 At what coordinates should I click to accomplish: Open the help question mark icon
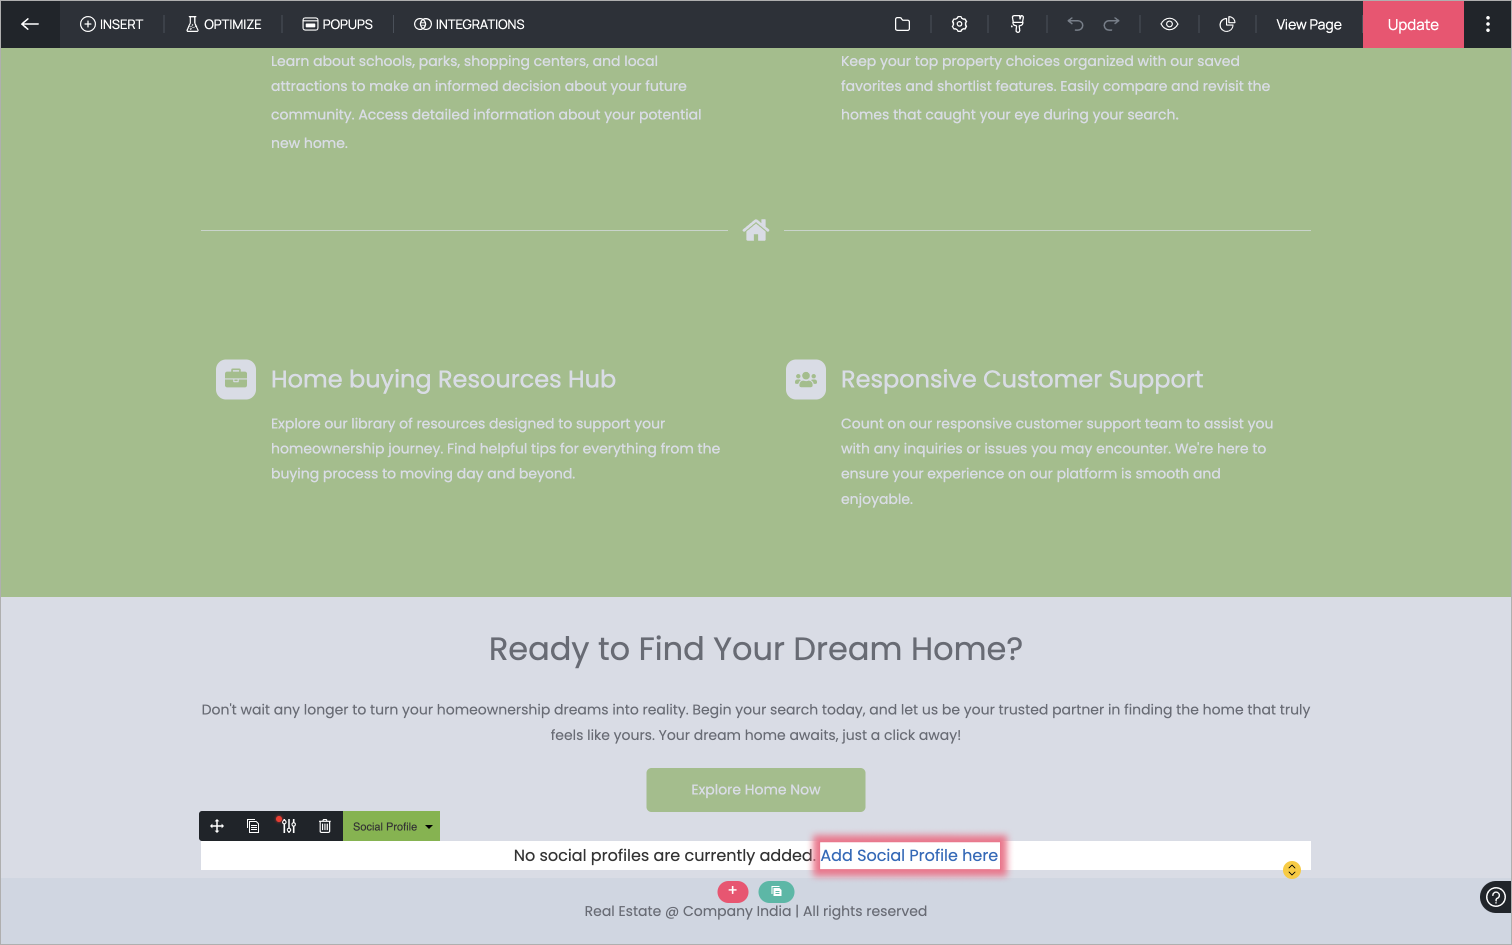click(1495, 897)
